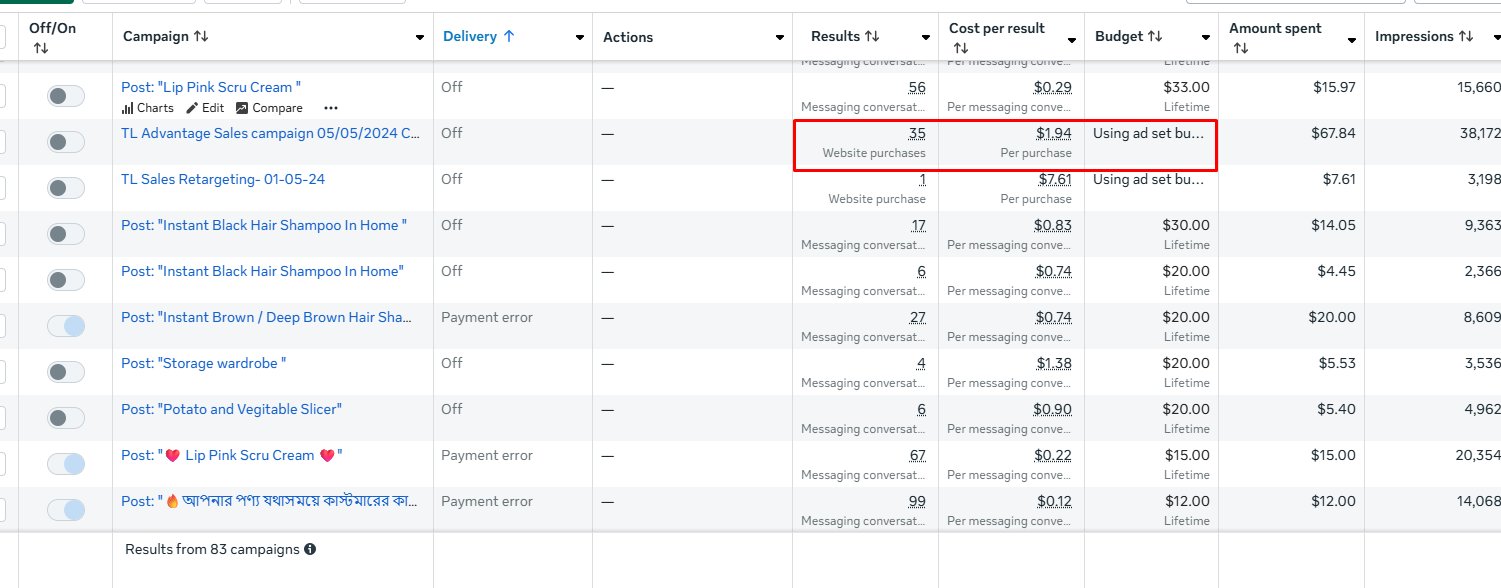Click the Edit pencil under Lip Pink campaign
Screen dimensions: 1501x588
click(x=205, y=108)
